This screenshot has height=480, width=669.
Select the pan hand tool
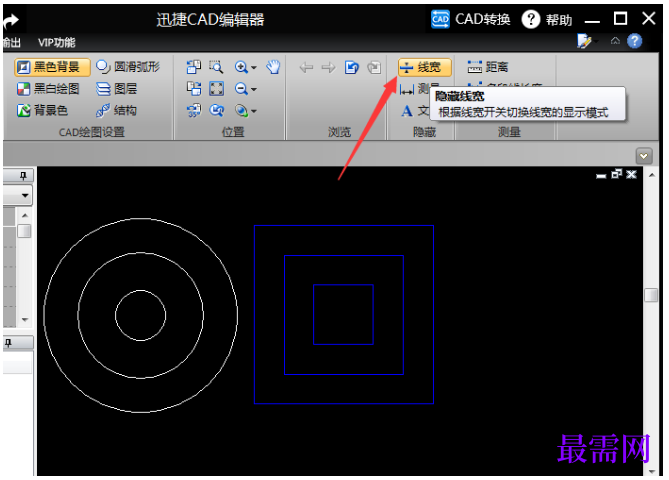point(273,67)
